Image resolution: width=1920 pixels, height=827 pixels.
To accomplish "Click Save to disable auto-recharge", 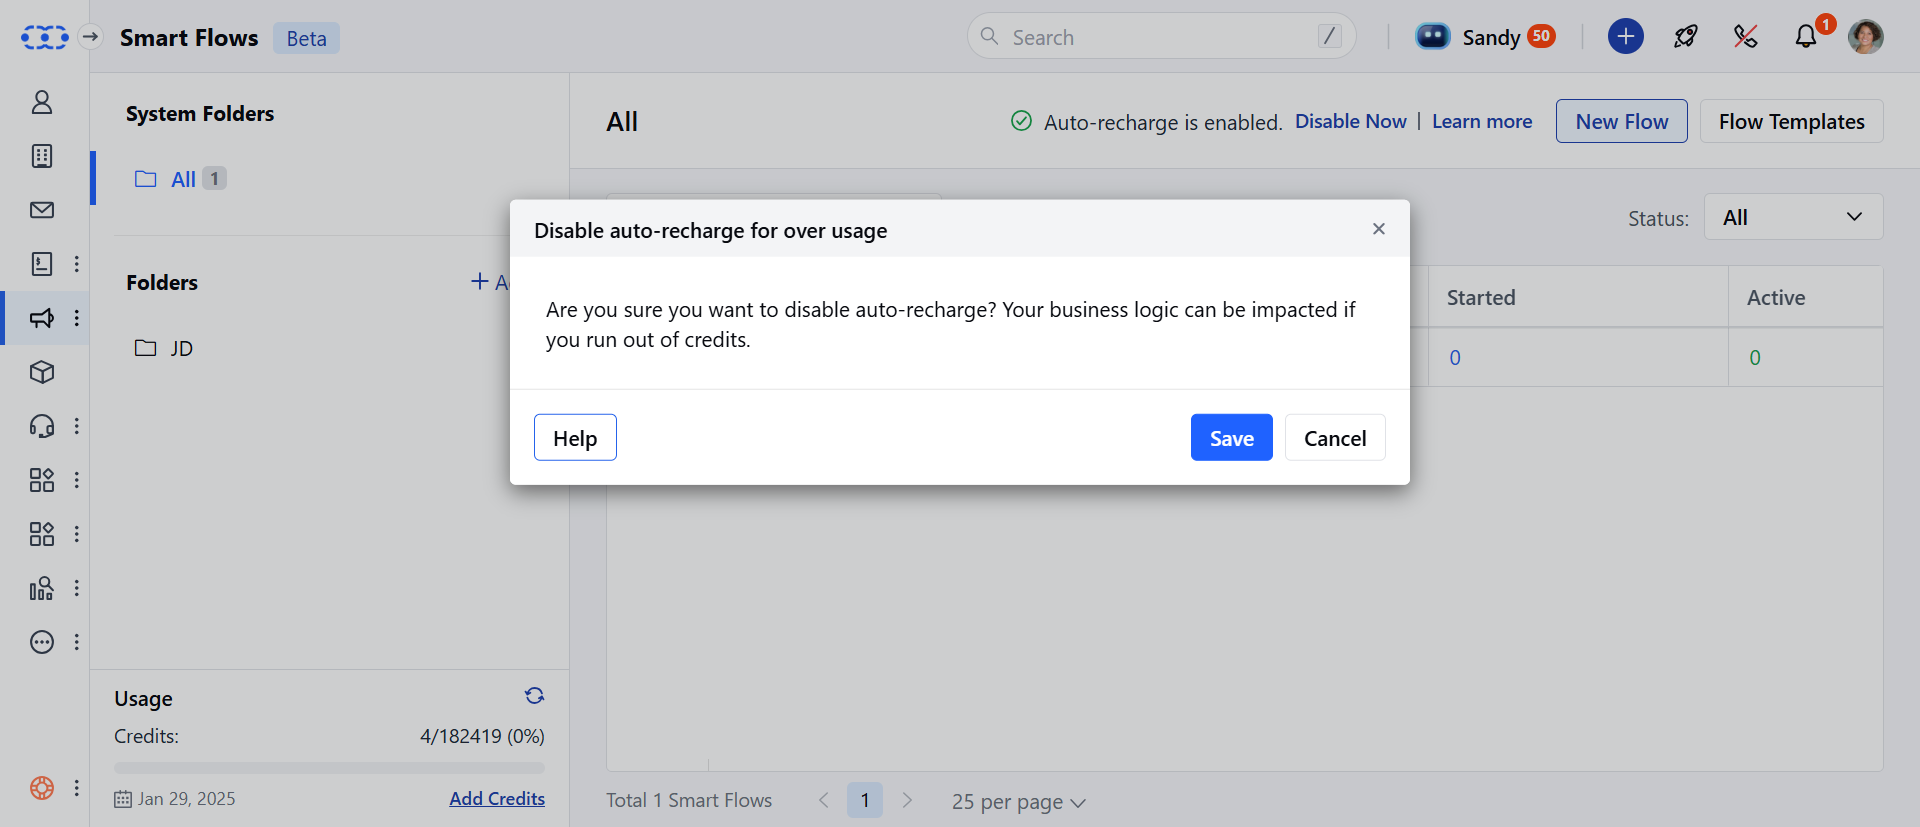I will pyautogui.click(x=1231, y=438).
